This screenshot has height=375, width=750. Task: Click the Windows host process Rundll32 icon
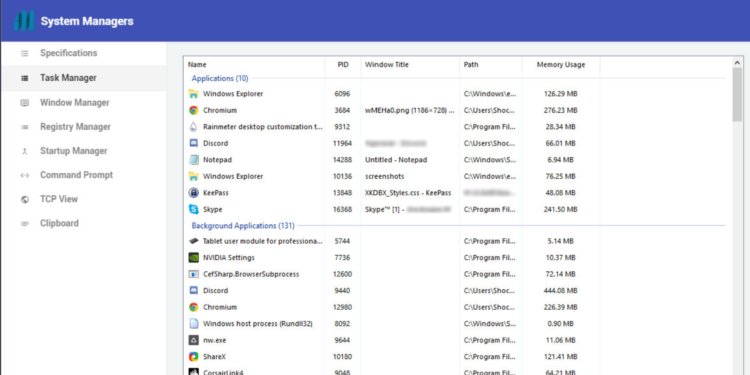tap(193, 324)
